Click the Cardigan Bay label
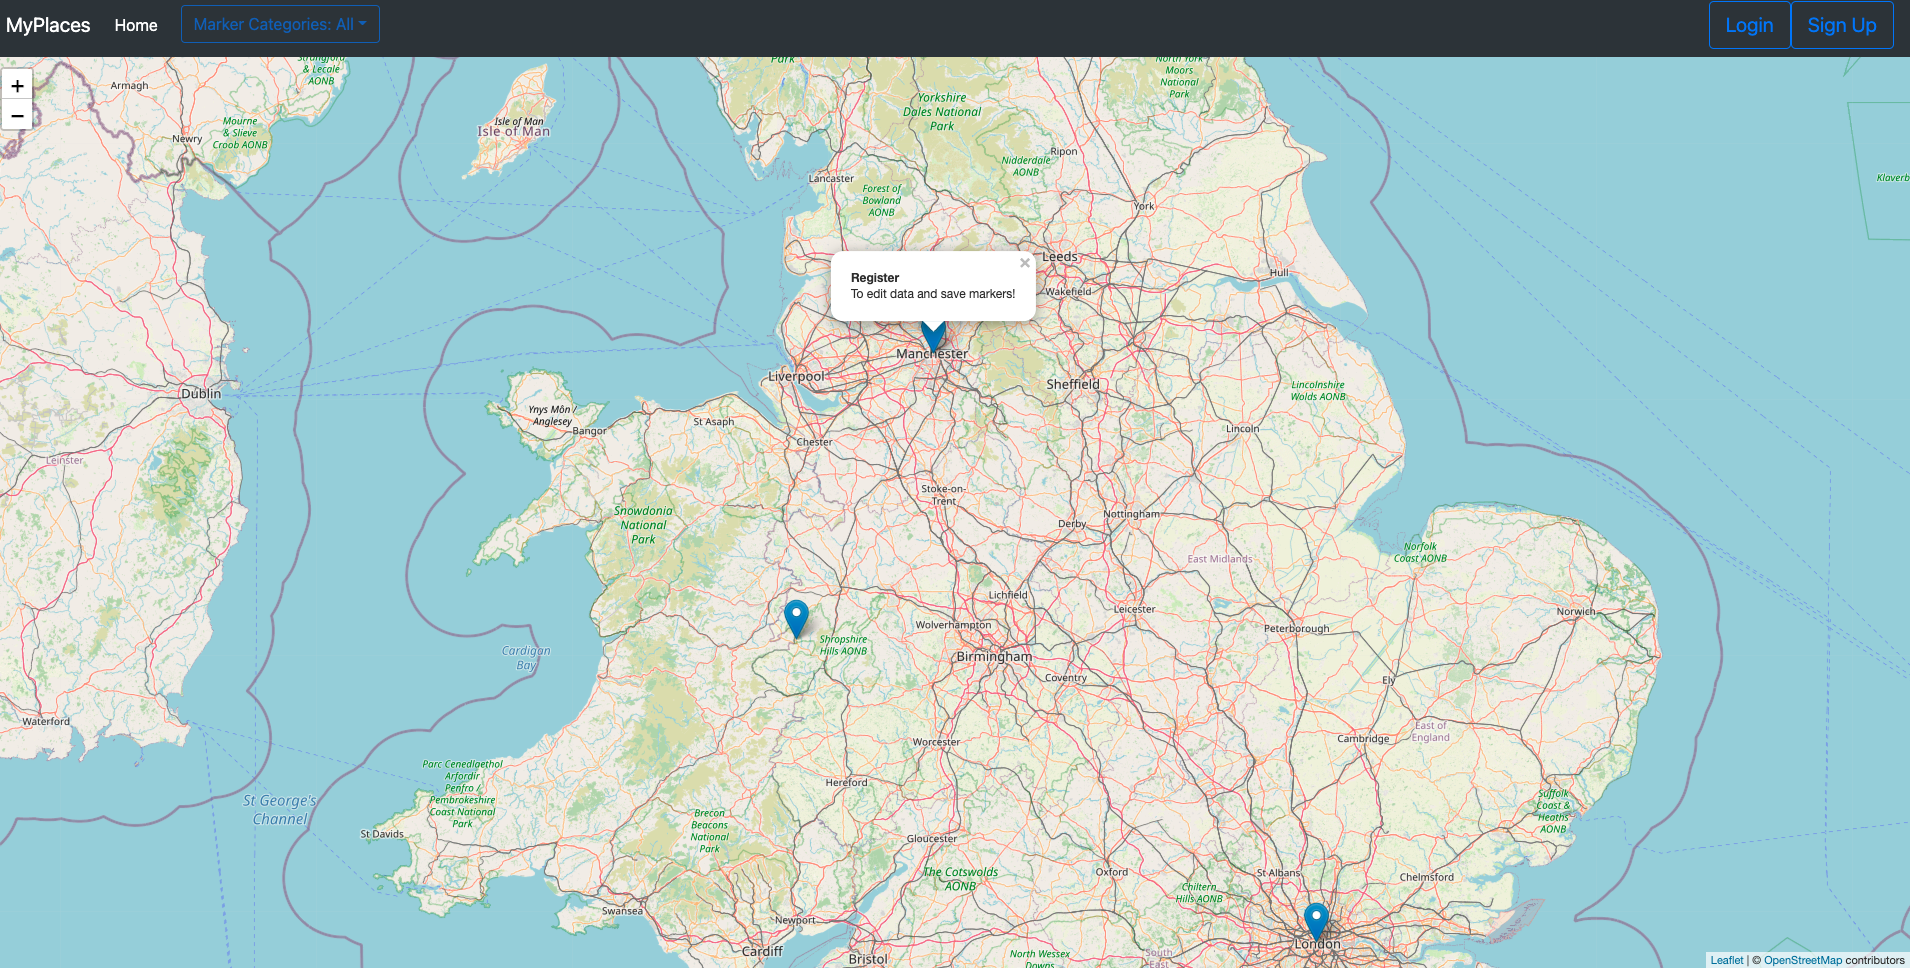This screenshot has height=968, width=1910. coord(526,658)
